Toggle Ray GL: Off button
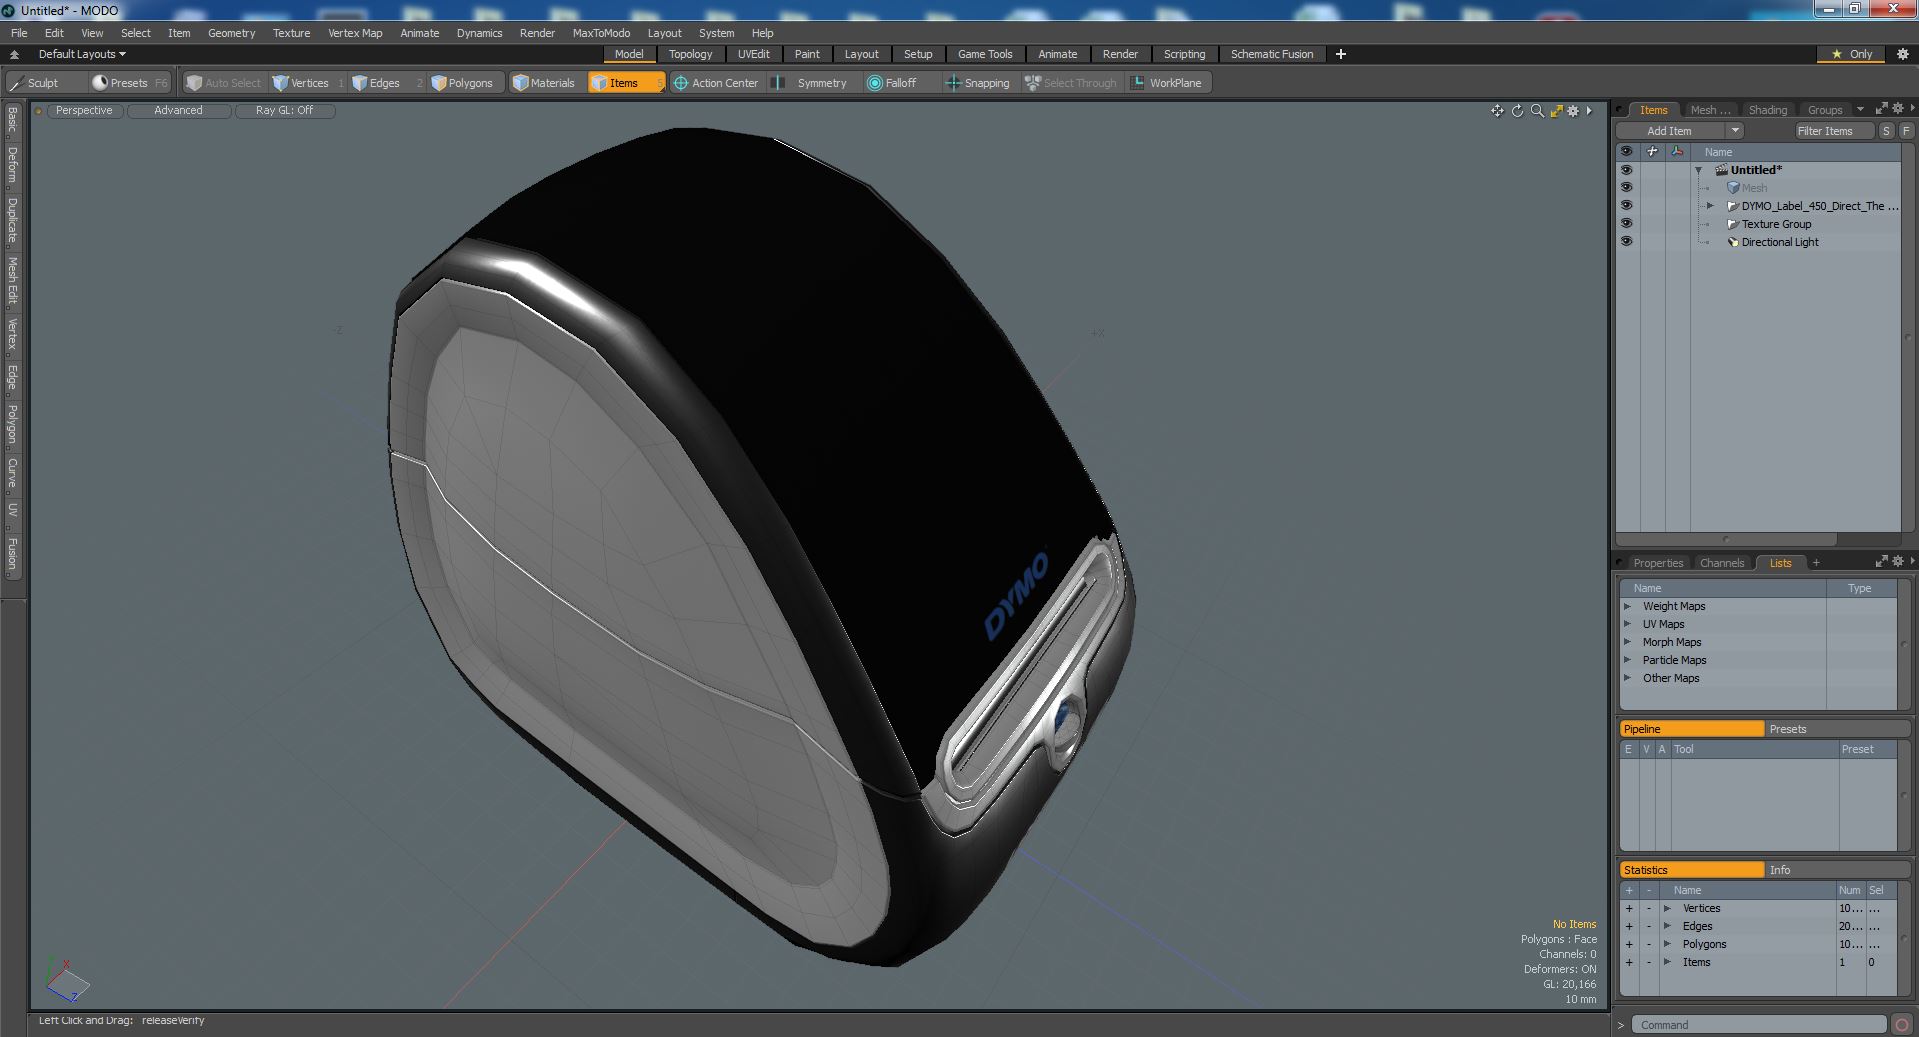Screen dimensions: 1919x1037 285,111
